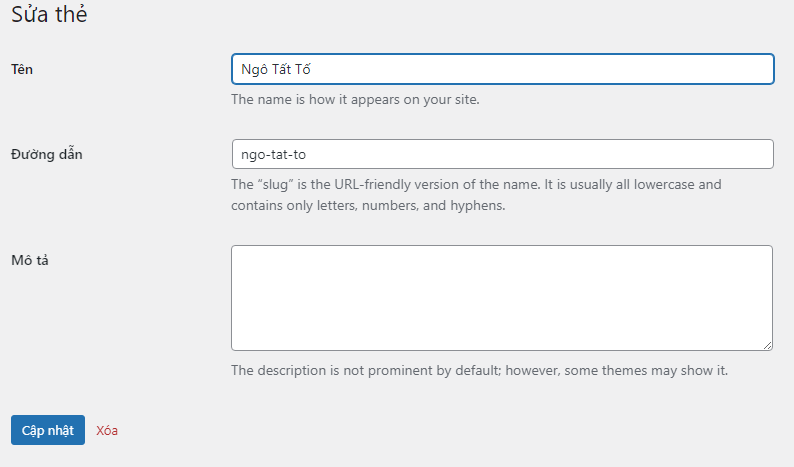Click the help text under the Tên field
Image resolution: width=794 pixels, height=467 pixels.
click(x=355, y=100)
